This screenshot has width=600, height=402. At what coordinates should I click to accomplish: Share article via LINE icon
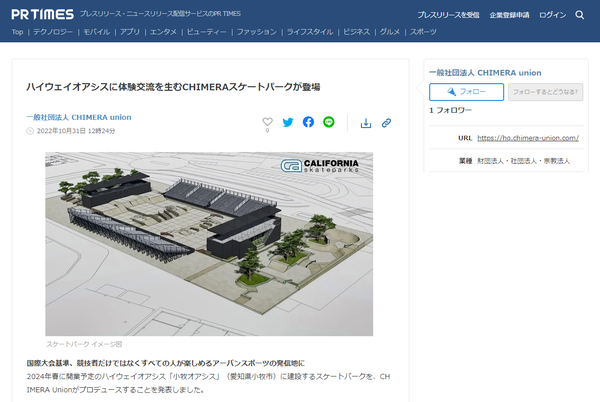(328, 122)
